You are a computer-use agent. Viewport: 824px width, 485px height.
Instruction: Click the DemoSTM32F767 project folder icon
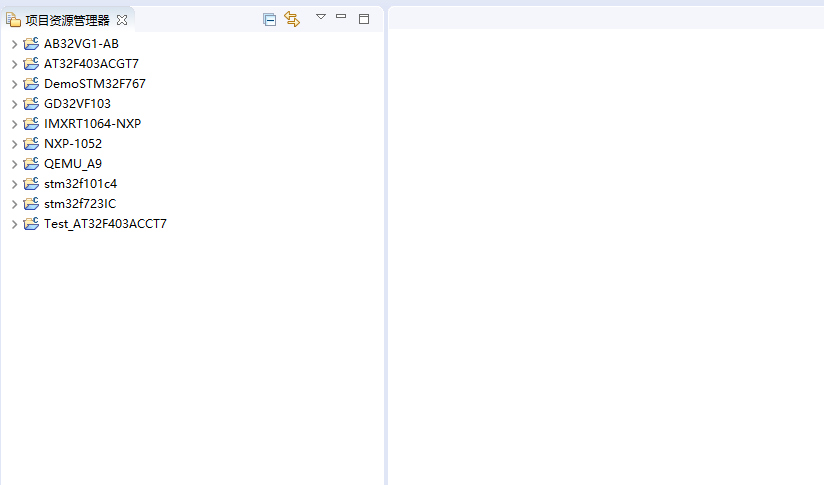click(x=32, y=84)
